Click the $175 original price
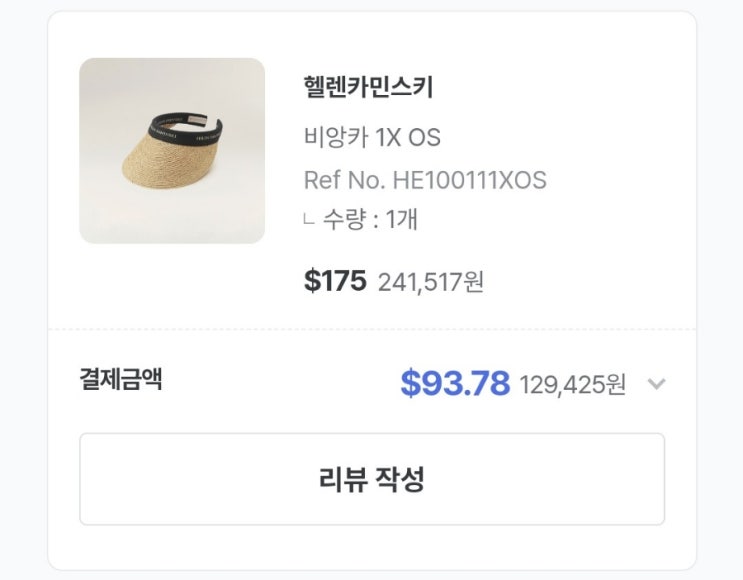The image size is (743, 580). point(335,281)
